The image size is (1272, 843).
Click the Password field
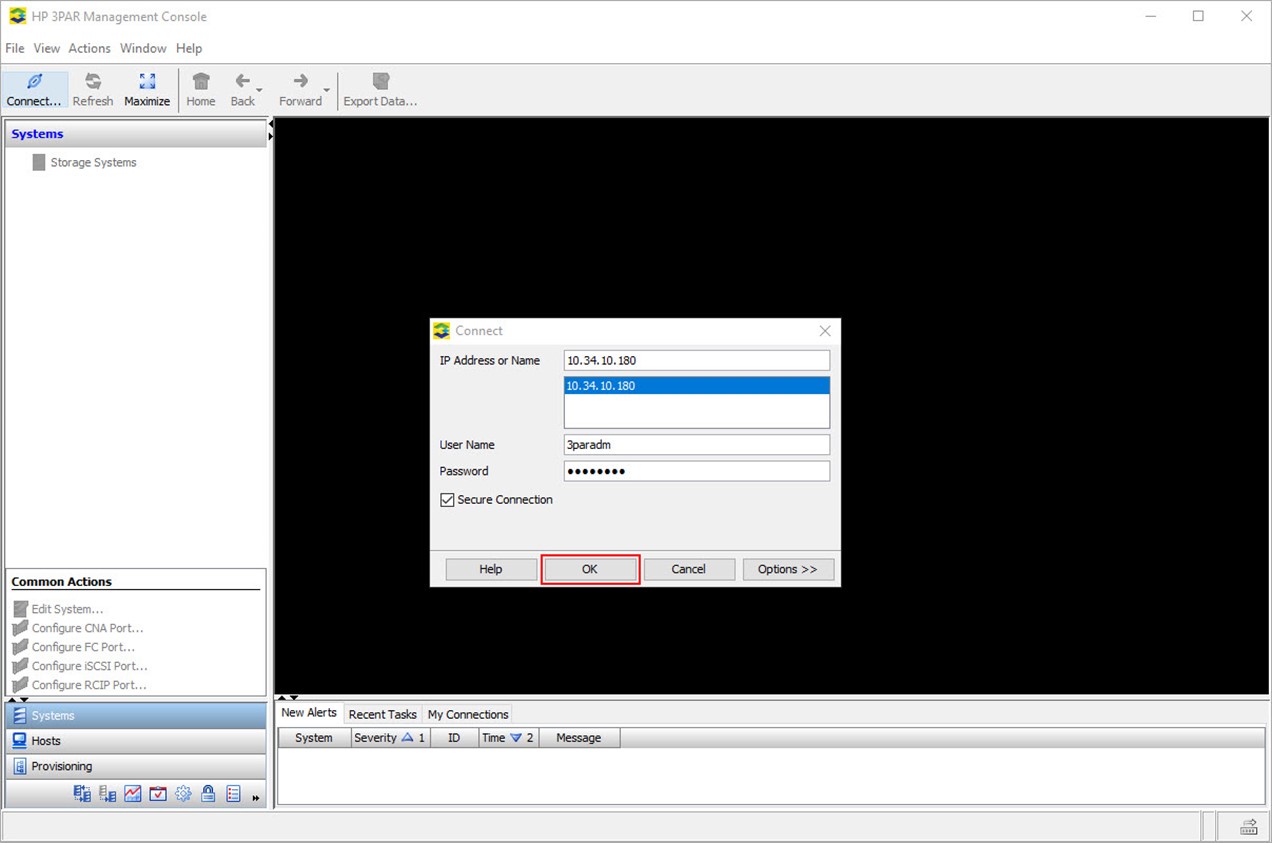pyautogui.click(x=697, y=471)
